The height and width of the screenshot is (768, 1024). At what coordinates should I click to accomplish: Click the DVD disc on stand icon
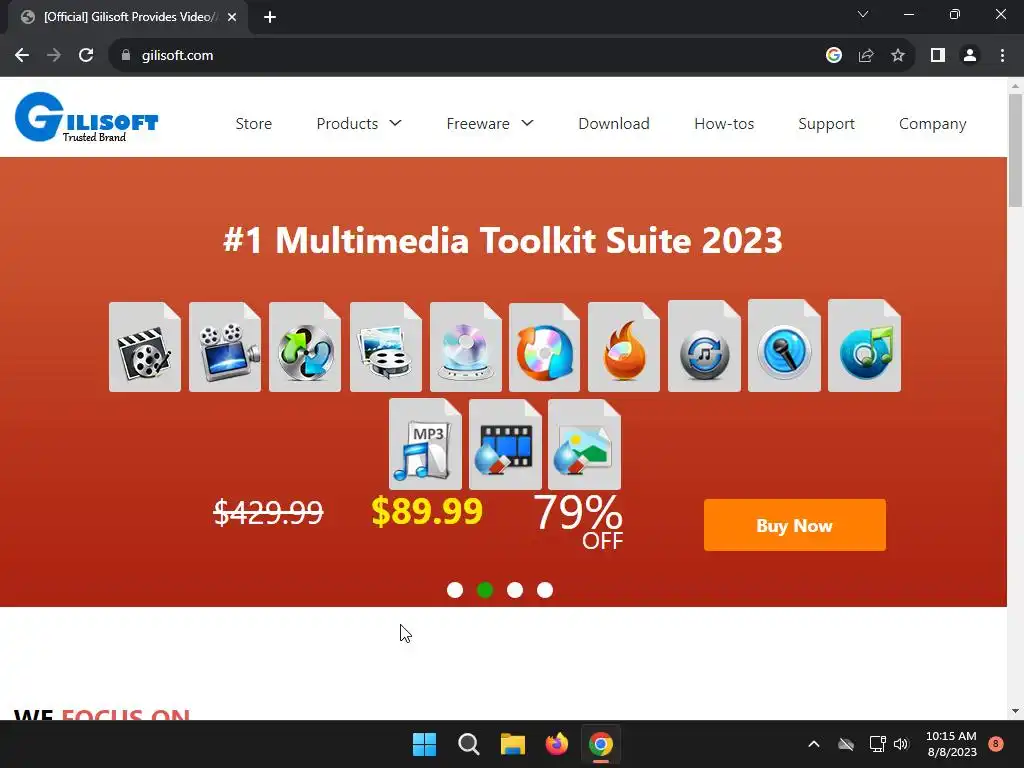(x=466, y=347)
